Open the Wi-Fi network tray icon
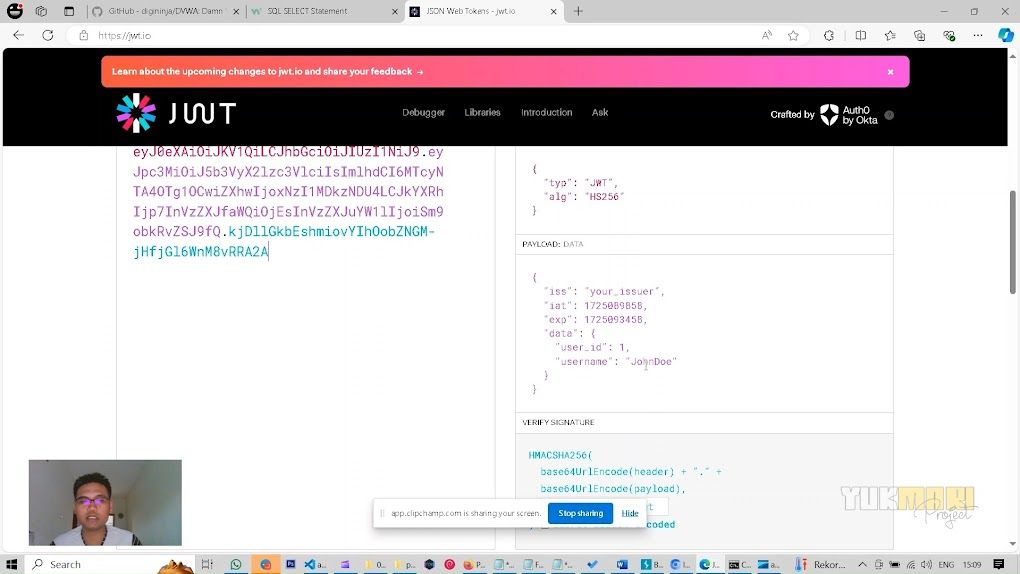 911,564
